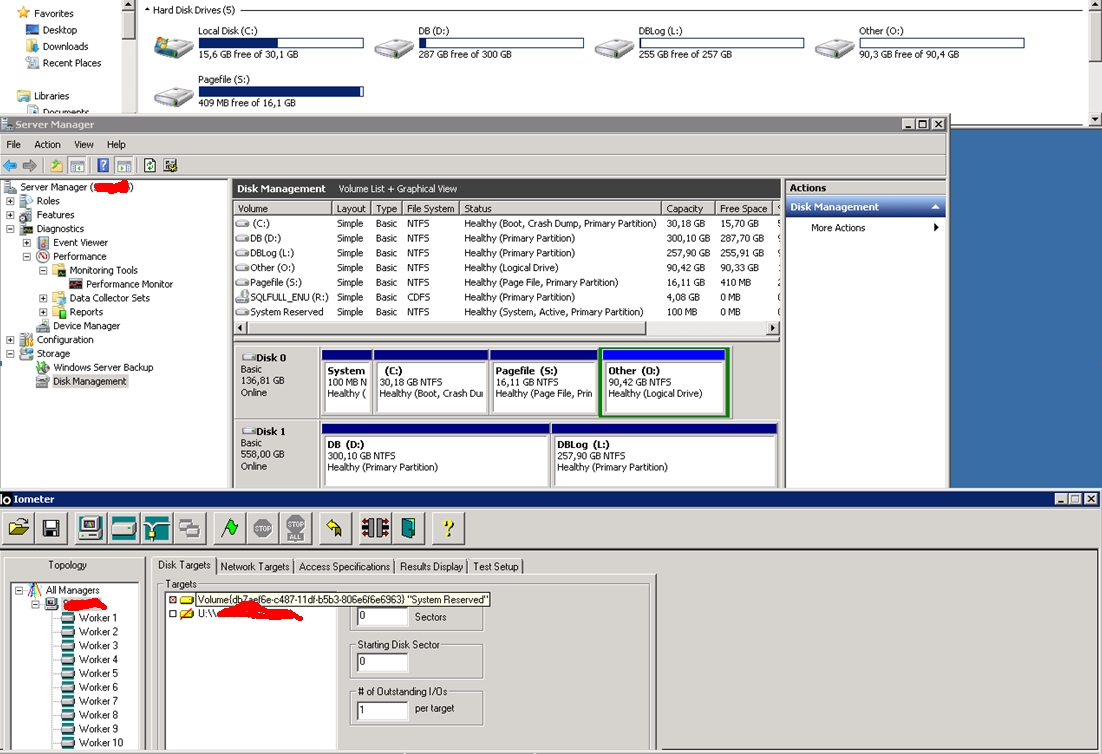The image size is (1102, 754).
Task: Click the Starting Disk Sector input field
Action: click(382, 662)
